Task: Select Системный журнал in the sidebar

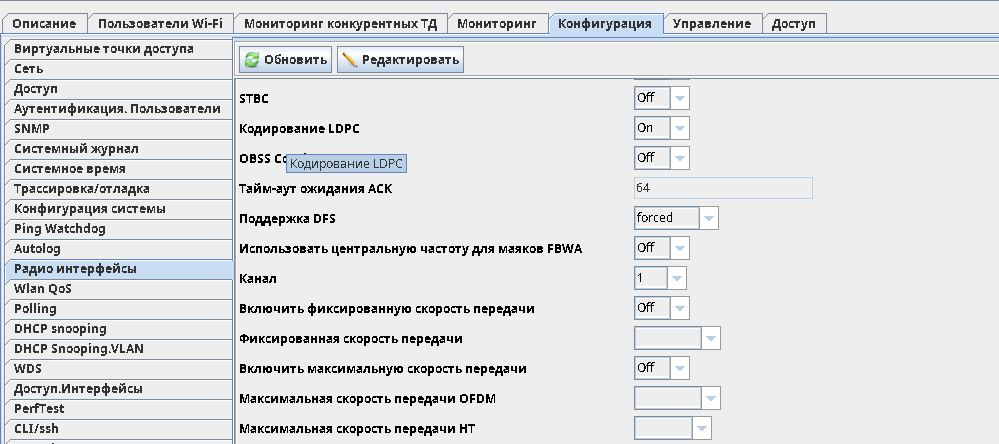Action: point(76,149)
